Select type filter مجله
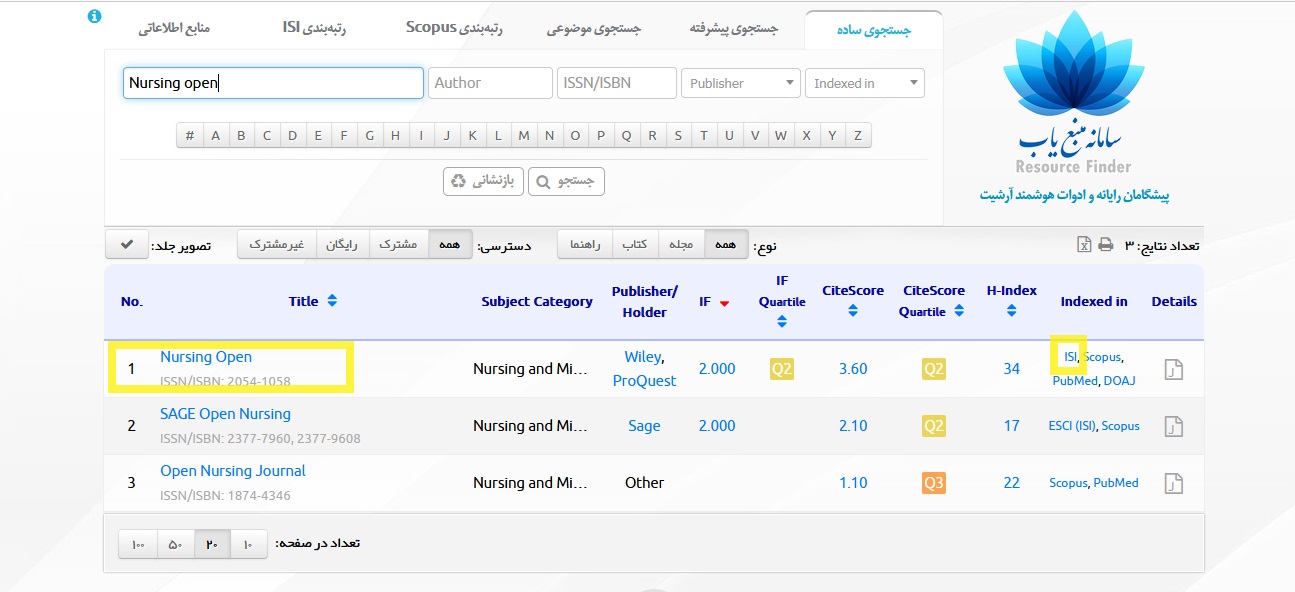Image resolution: width=1295 pixels, height=592 pixels. tap(680, 245)
